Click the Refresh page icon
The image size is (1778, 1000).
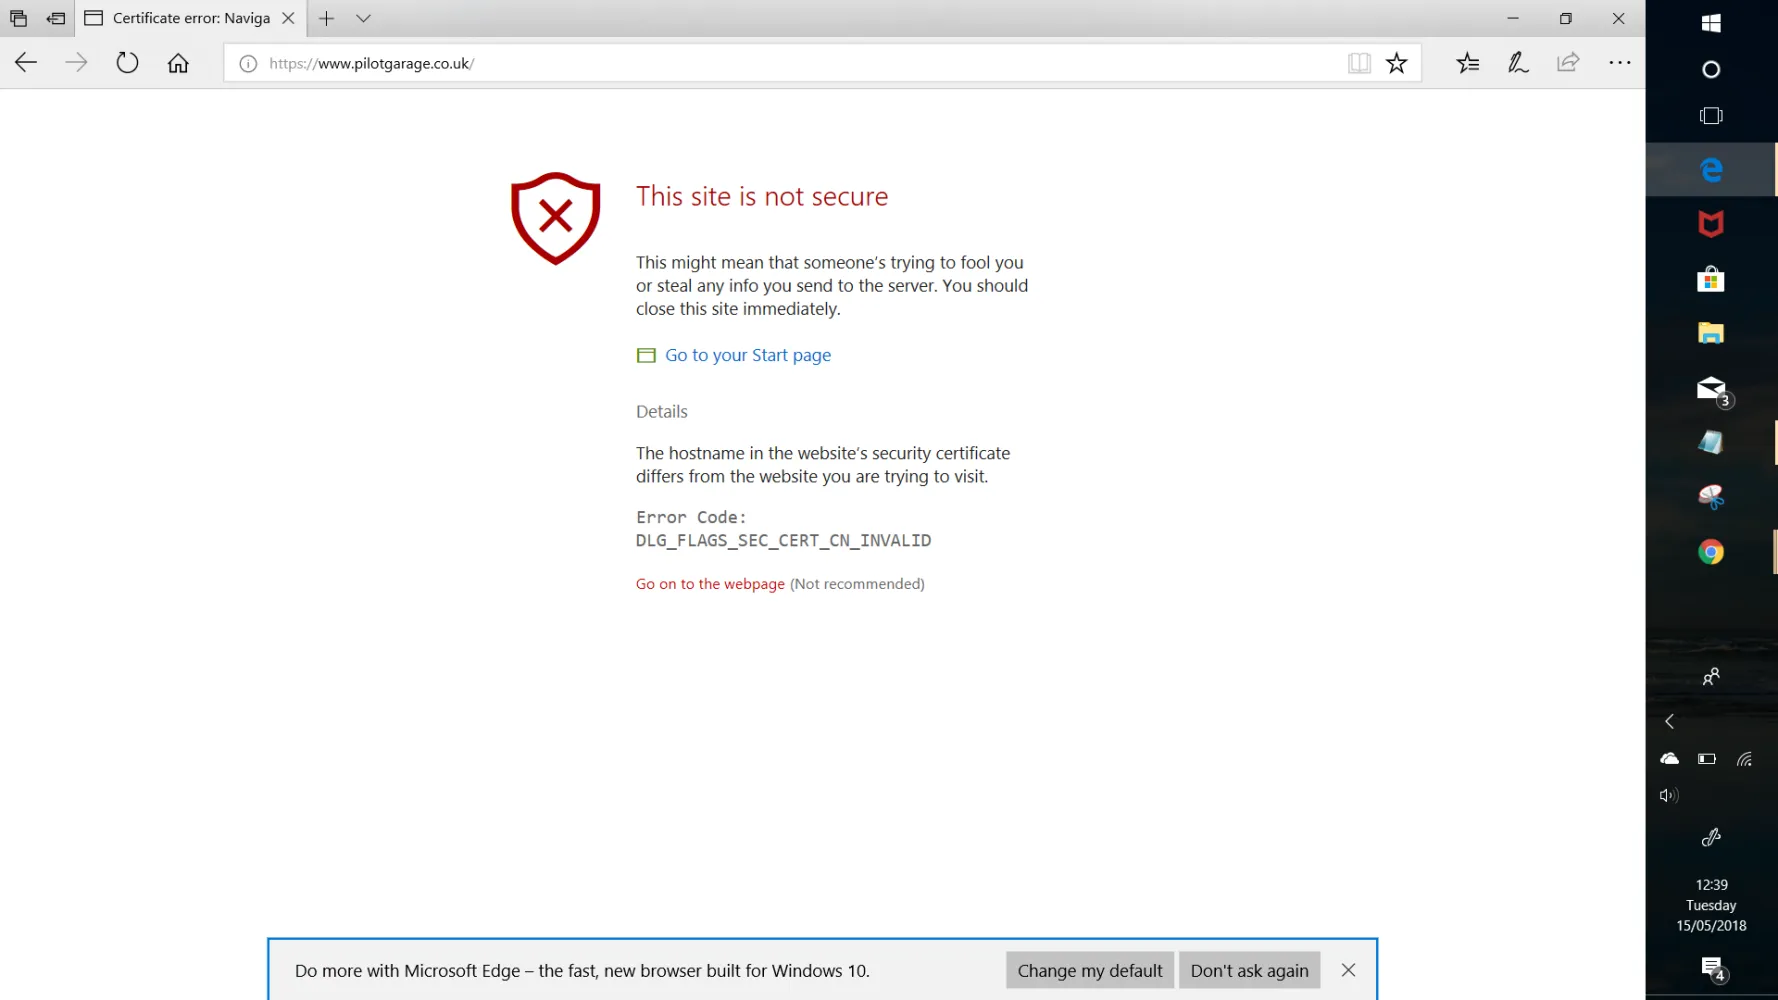[x=127, y=63]
